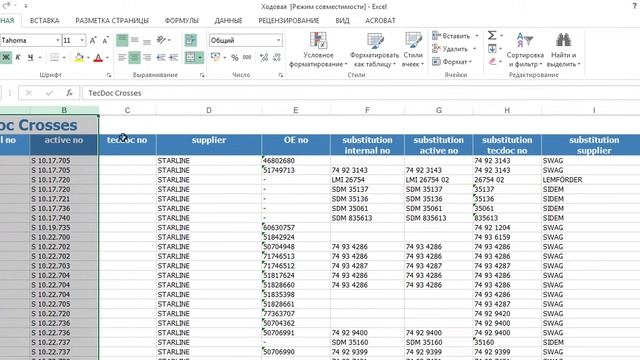Viewport: 640px width, 360px height.
Task: Apply thousands separator (000) style
Action: (247, 58)
